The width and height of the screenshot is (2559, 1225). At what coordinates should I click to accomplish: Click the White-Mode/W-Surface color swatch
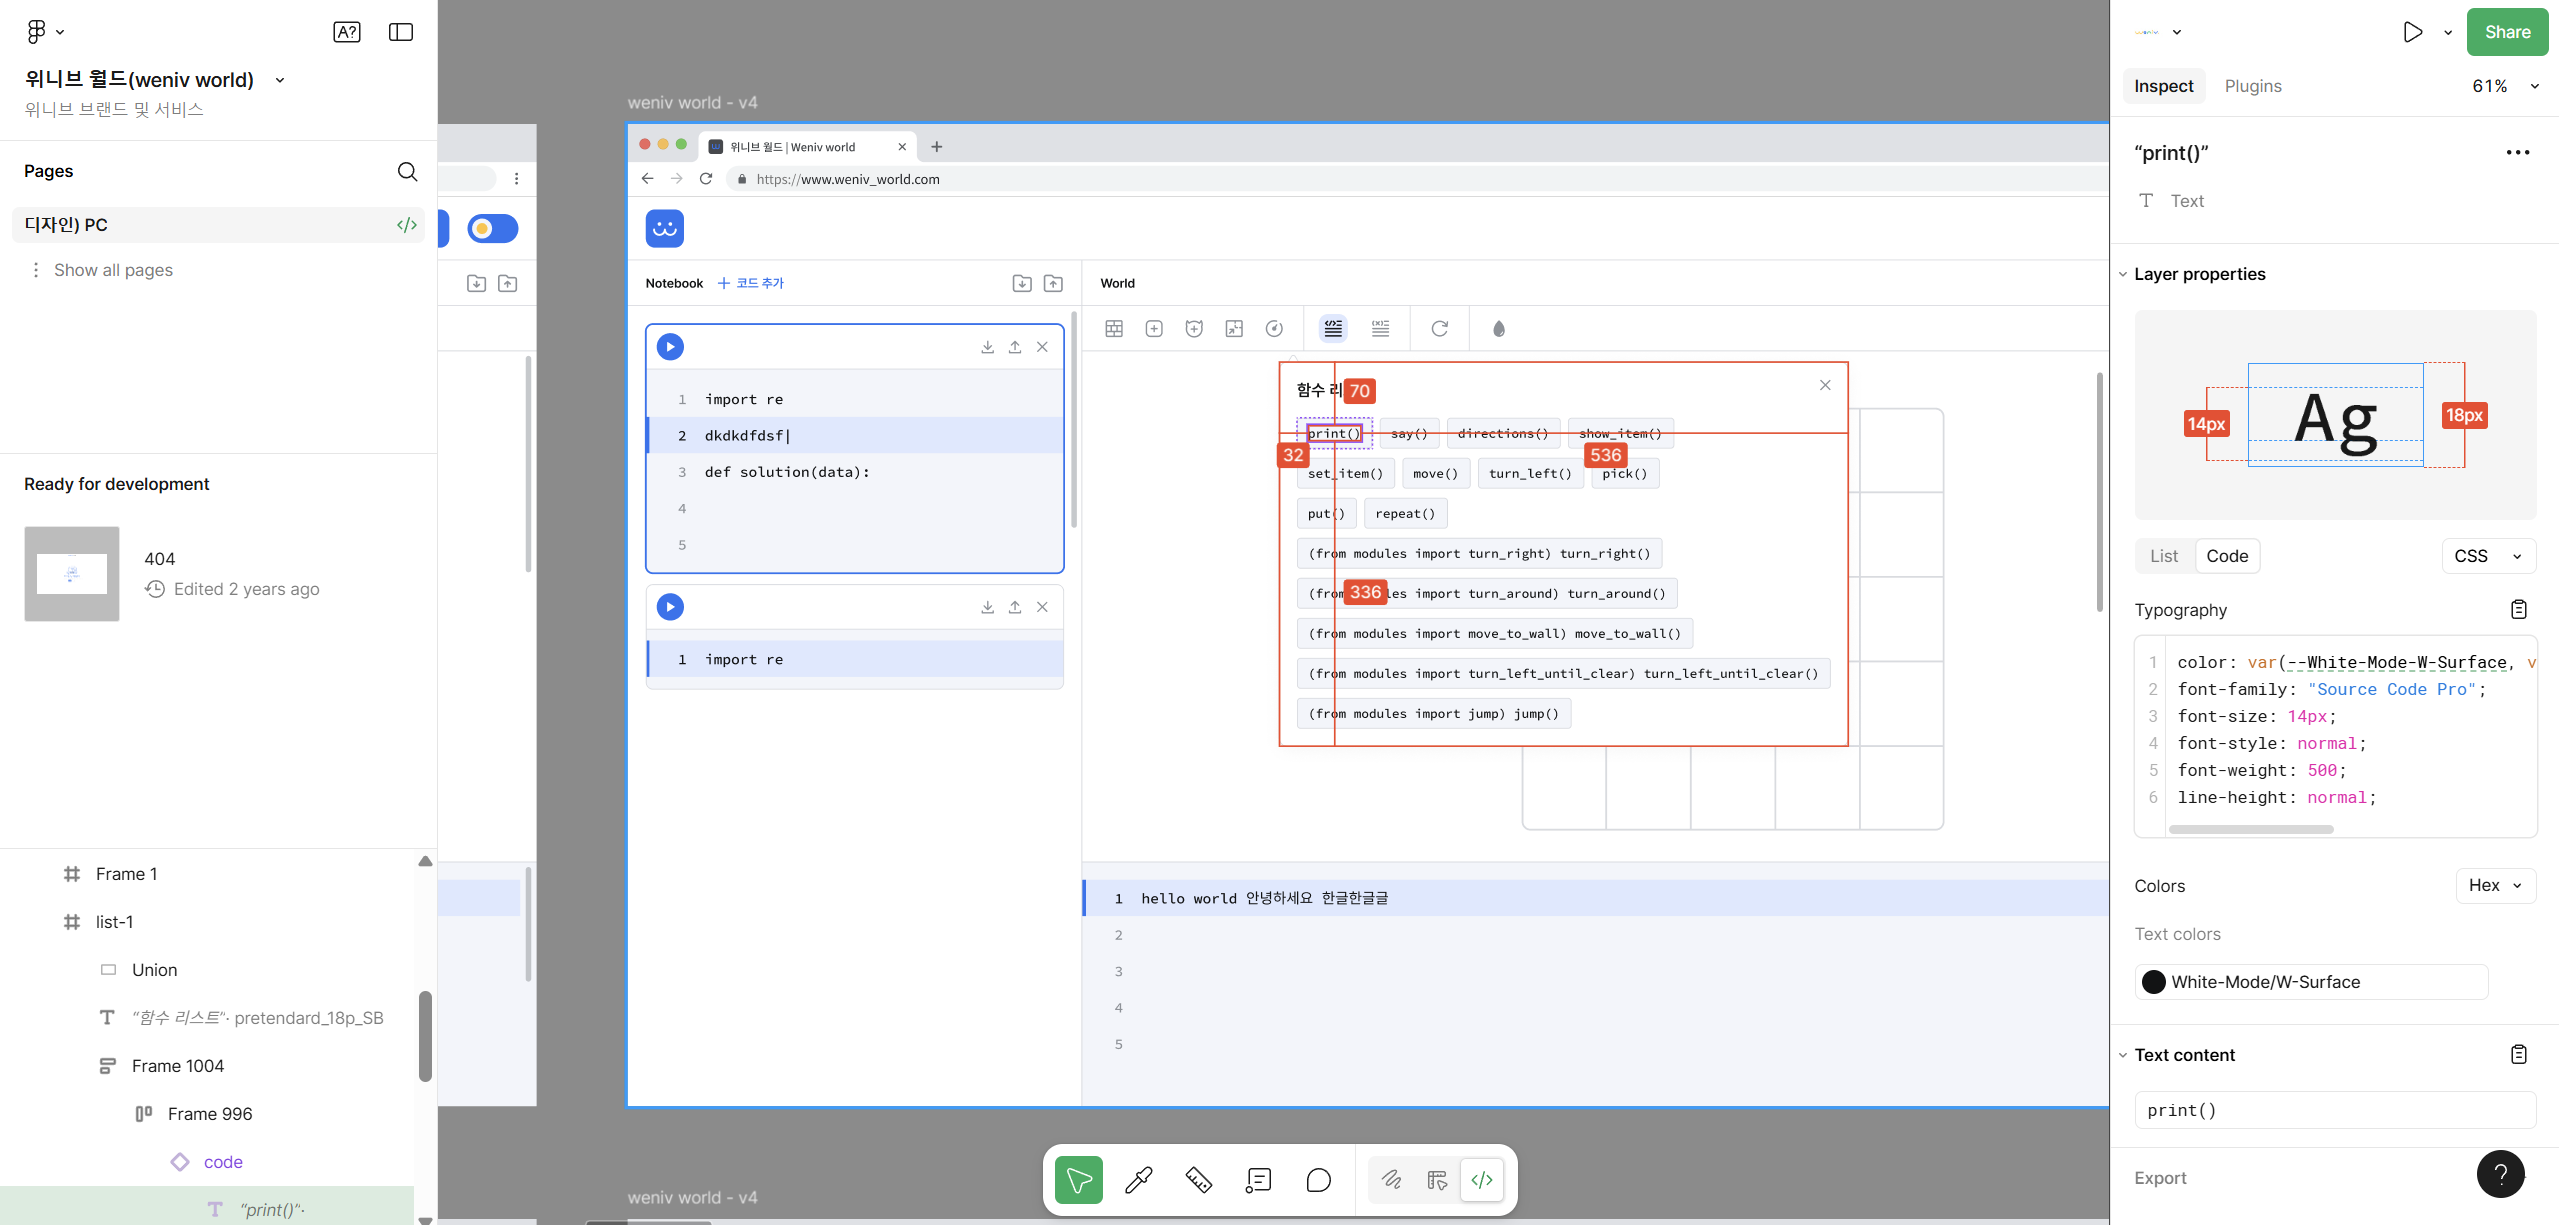2154,982
